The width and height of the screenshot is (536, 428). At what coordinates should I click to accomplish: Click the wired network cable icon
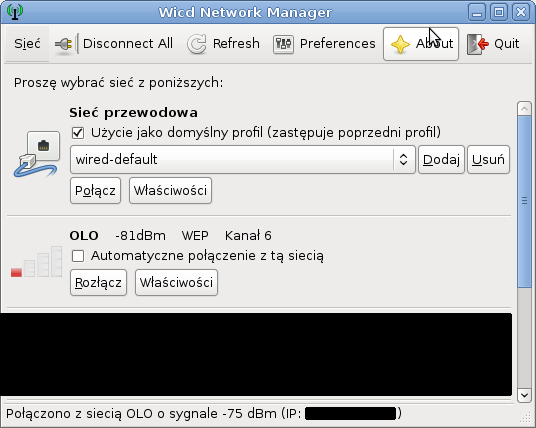tap(36, 154)
